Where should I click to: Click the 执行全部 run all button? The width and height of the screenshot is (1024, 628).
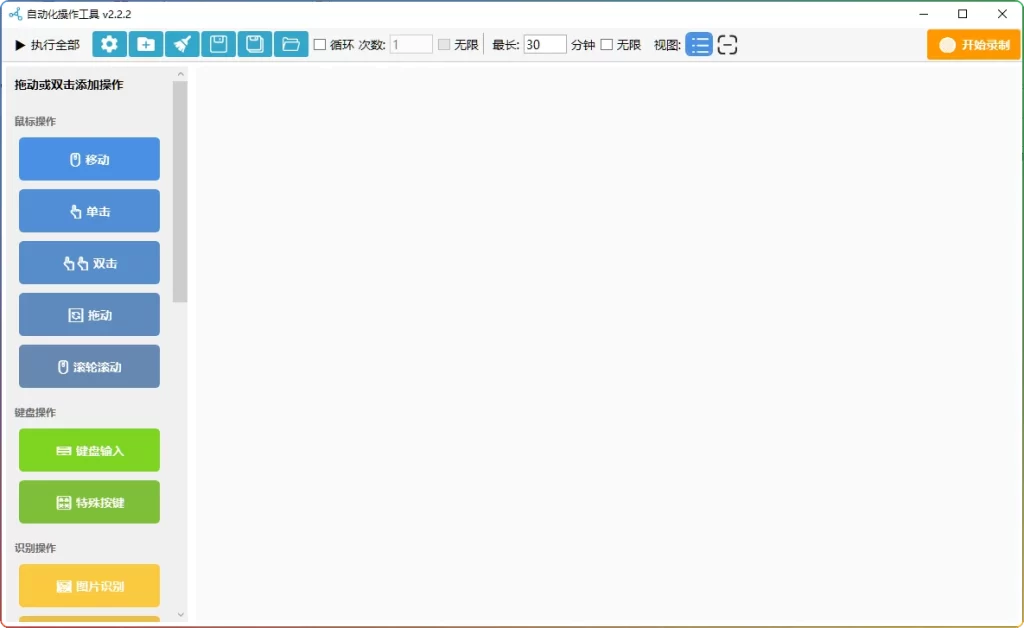click(x=47, y=45)
